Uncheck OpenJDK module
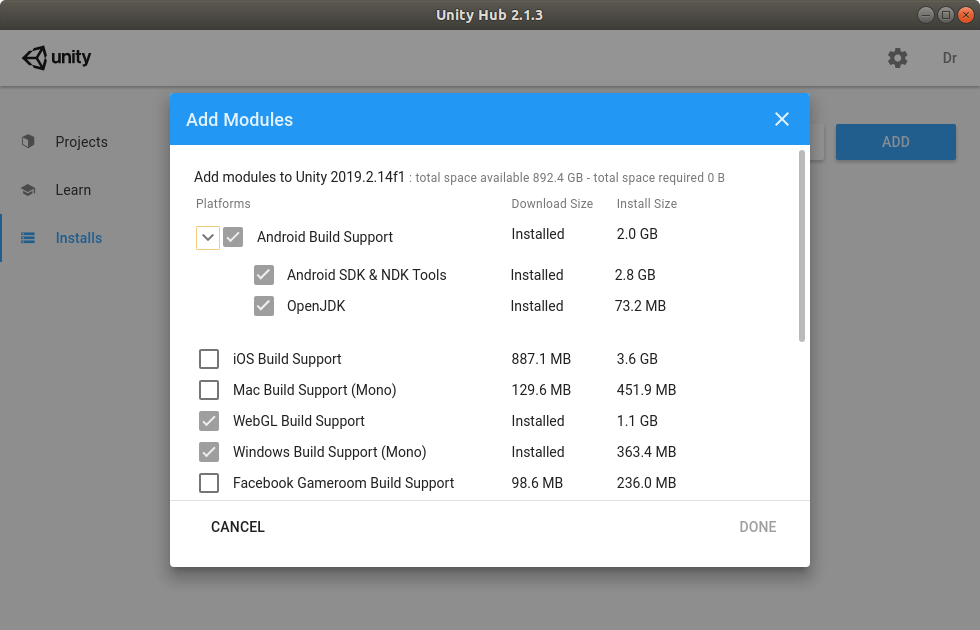Screen dimensions: 980x630 coord(264,305)
